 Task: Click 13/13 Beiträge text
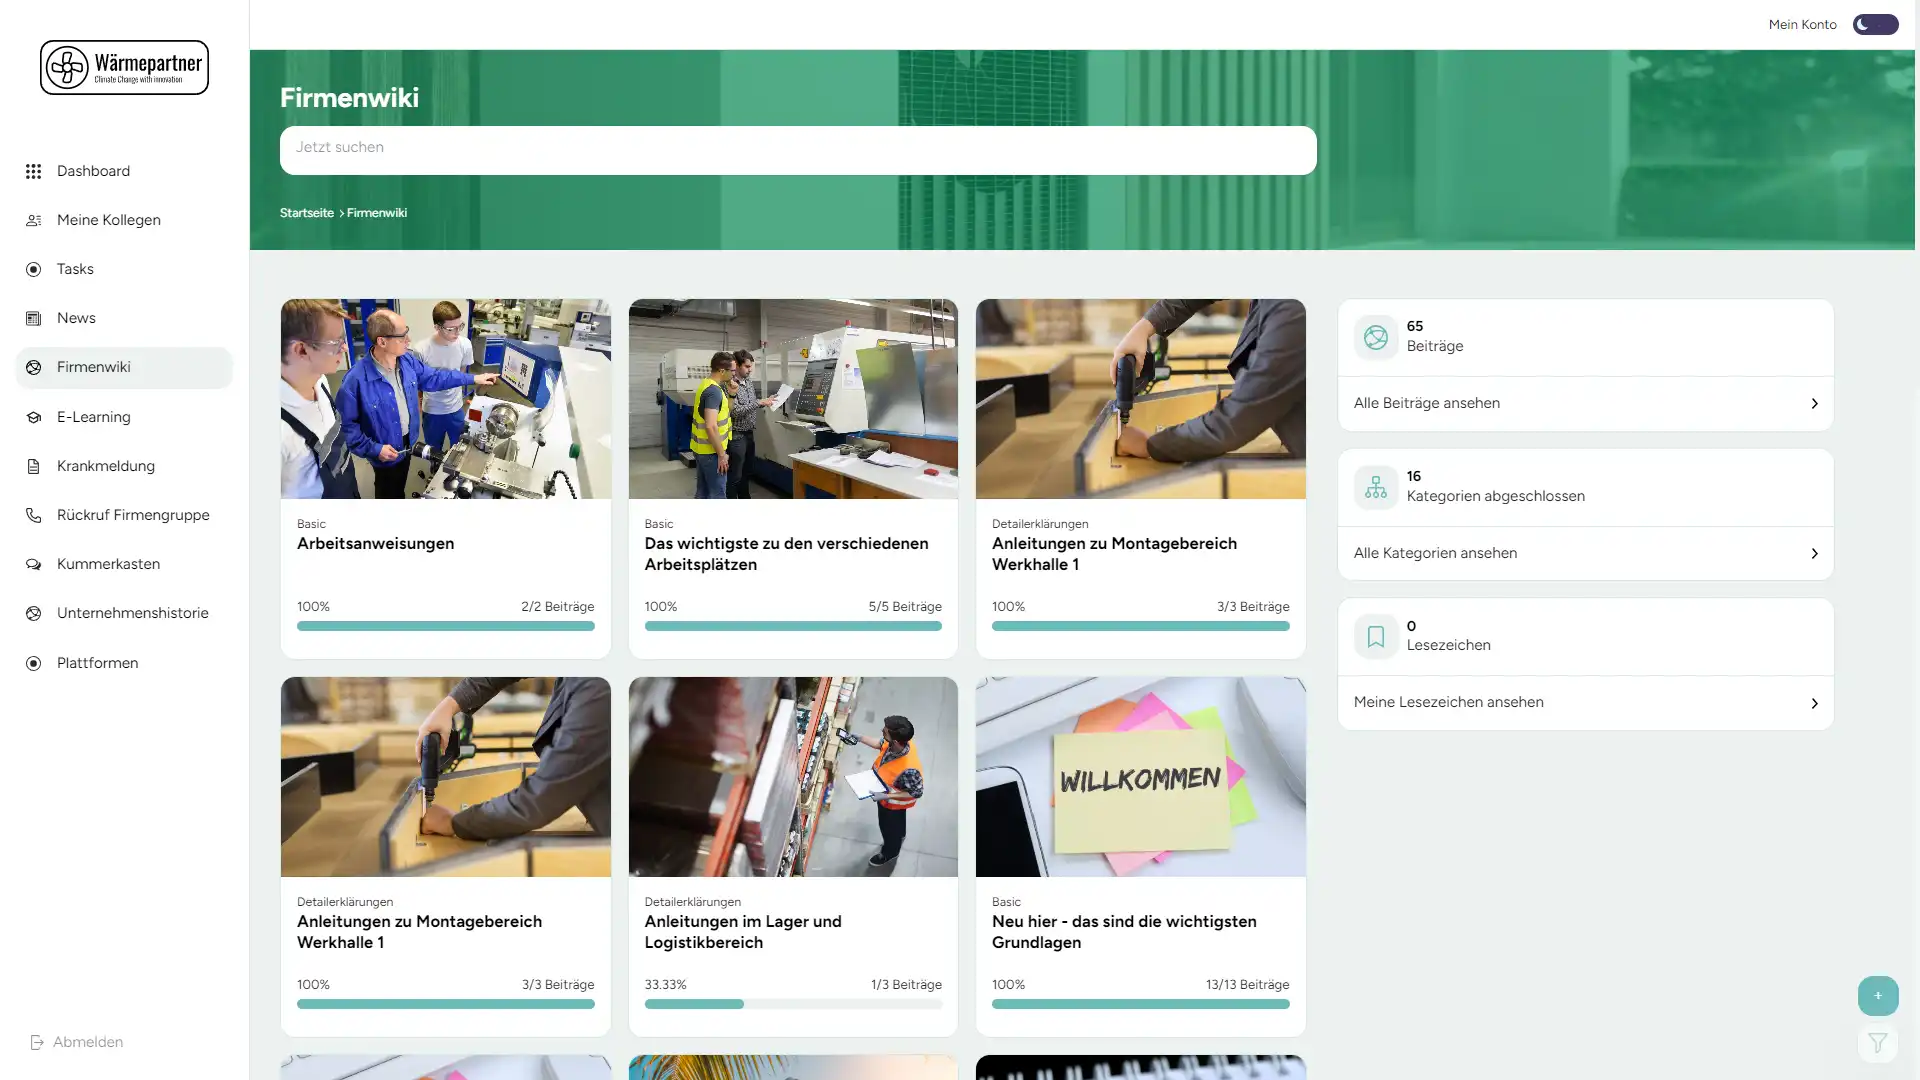point(1247,985)
